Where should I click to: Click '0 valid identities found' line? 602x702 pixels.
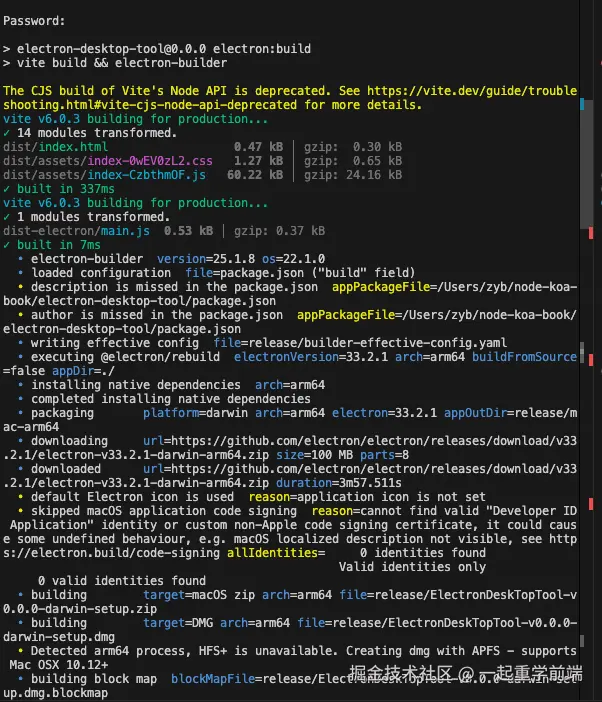(122, 581)
